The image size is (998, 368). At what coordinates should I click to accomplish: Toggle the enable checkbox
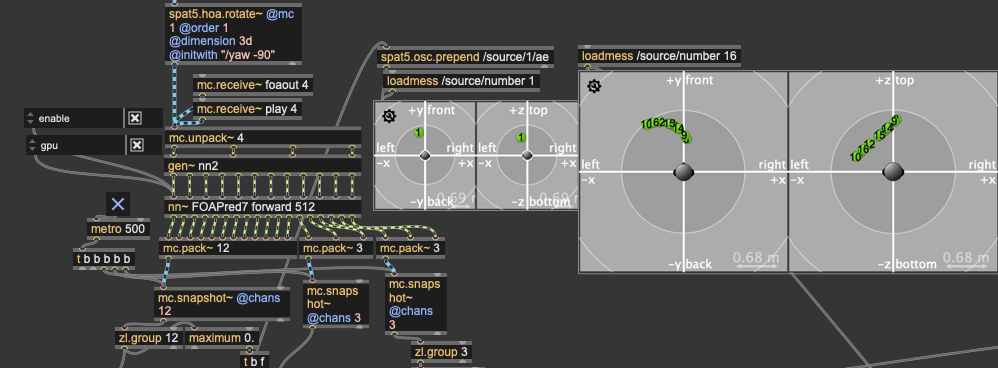[x=134, y=118]
